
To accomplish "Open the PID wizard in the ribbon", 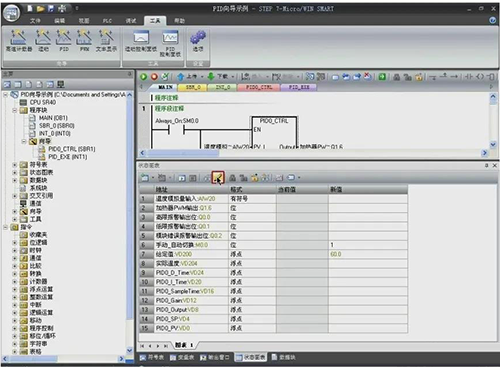I will pyautogui.click(x=64, y=40).
